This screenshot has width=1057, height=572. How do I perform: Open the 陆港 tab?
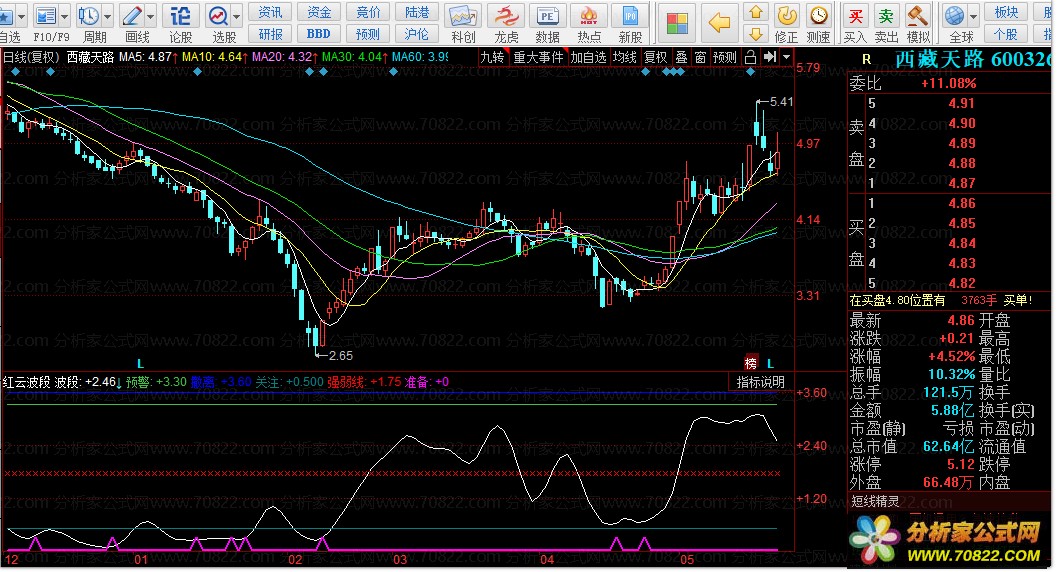[417, 12]
